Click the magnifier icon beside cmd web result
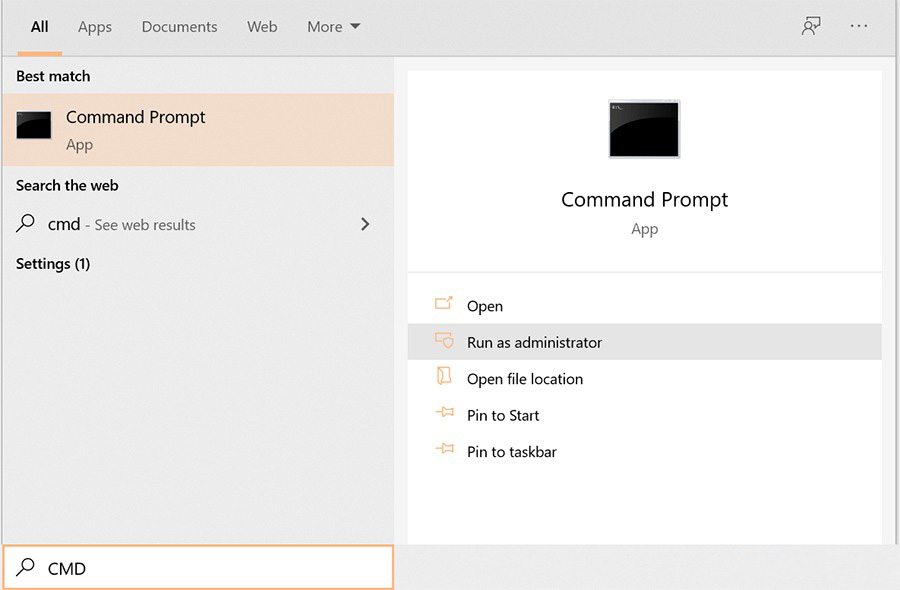This screenshot has width=900, height=590. click(x=26, y=223)
